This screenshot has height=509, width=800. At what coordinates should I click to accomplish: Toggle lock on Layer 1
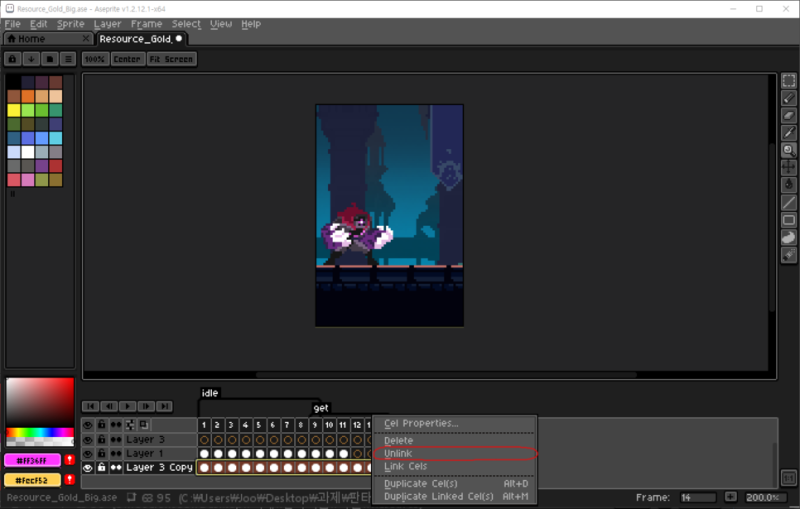coord(102,453)
